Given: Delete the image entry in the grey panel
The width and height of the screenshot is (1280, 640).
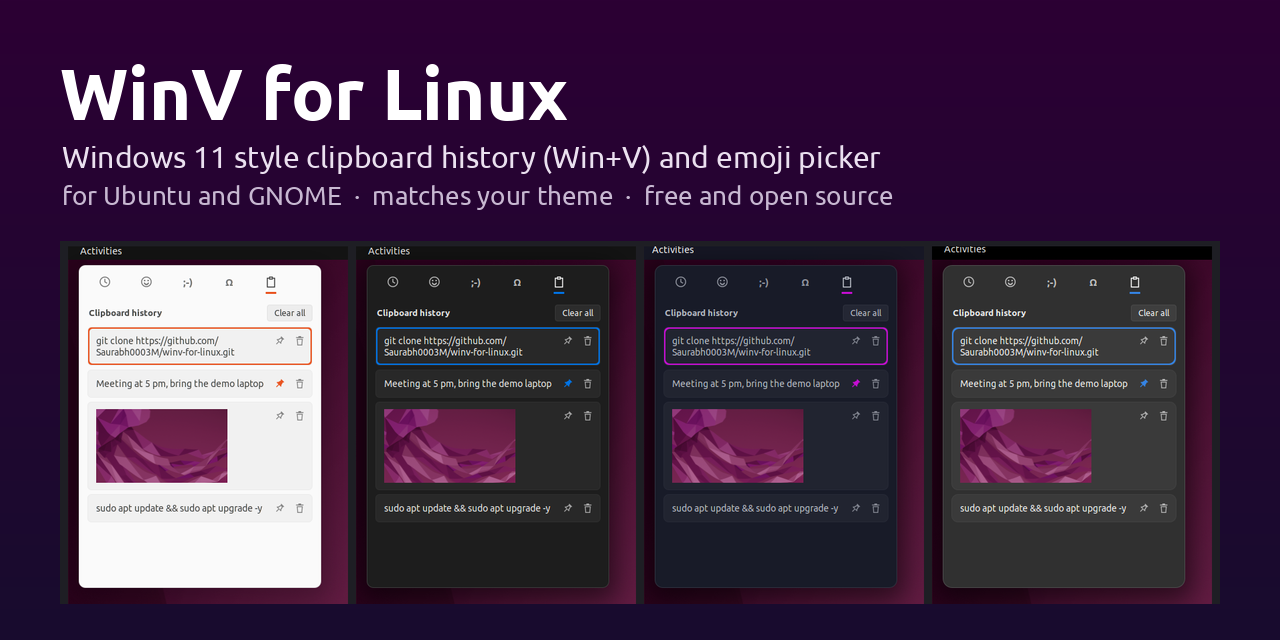Looking at the screenshot, I should point(1164,416).
